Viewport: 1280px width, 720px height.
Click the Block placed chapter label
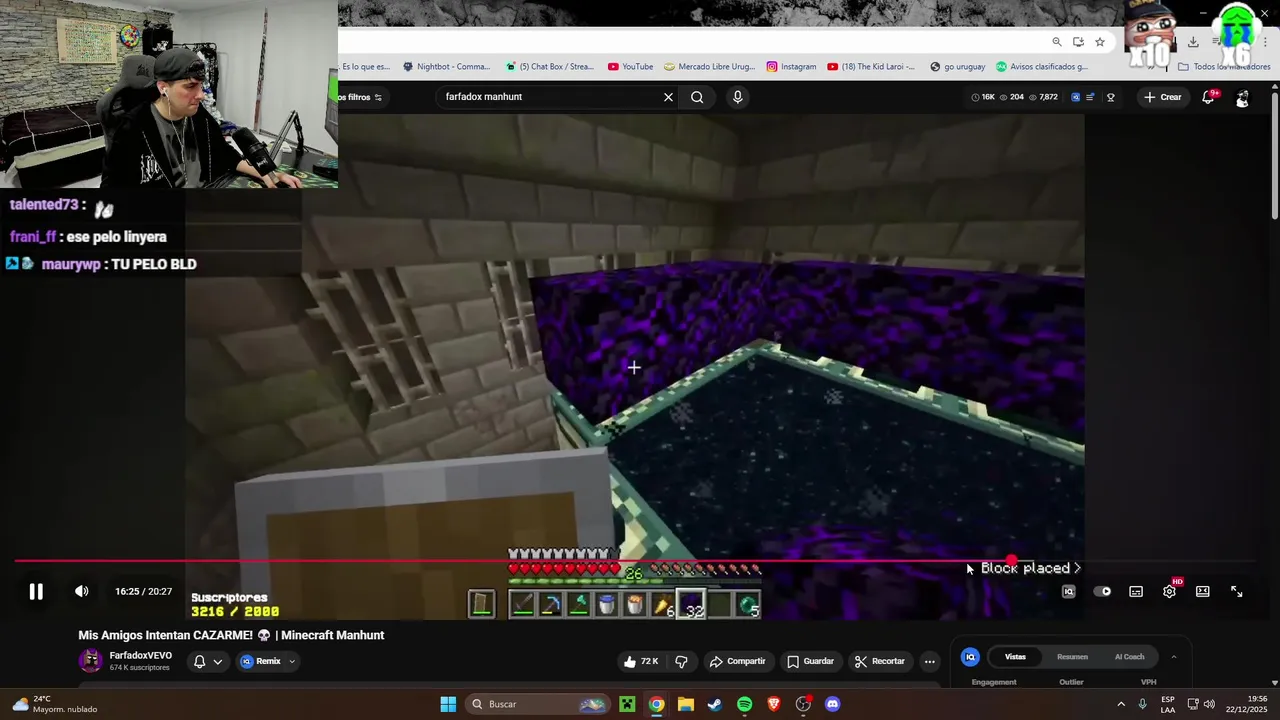[x=1030, y=568]
